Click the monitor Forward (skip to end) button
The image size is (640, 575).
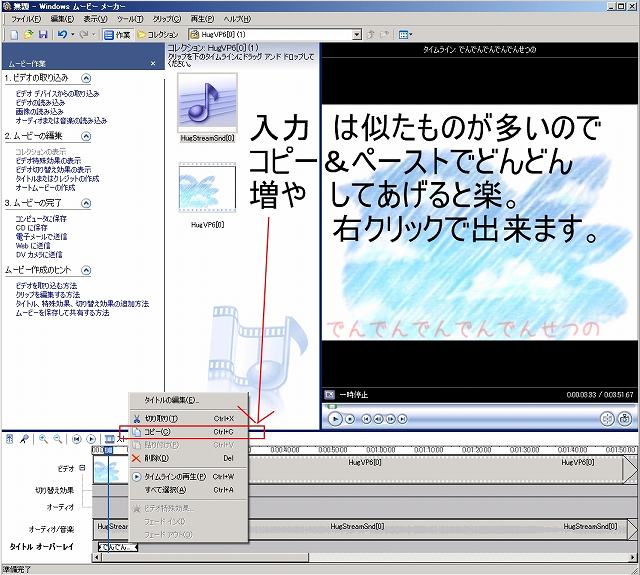[403, 419]
